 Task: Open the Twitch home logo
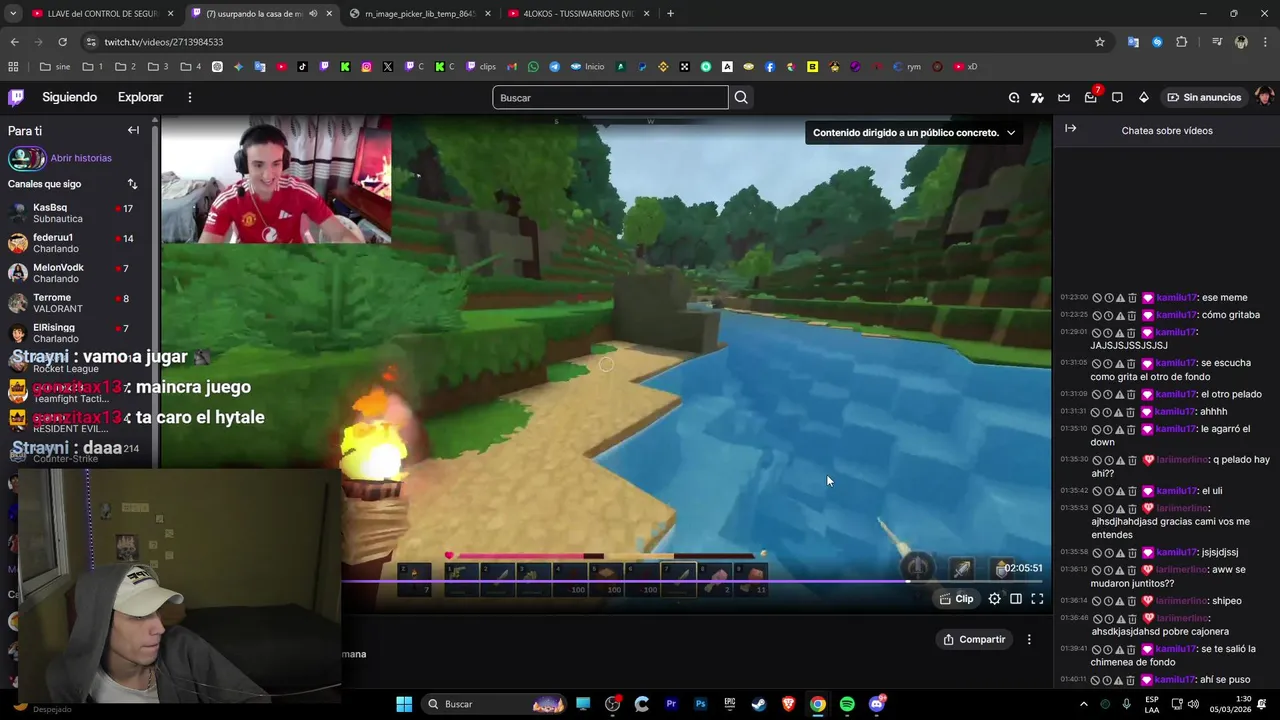click(16, 97)
